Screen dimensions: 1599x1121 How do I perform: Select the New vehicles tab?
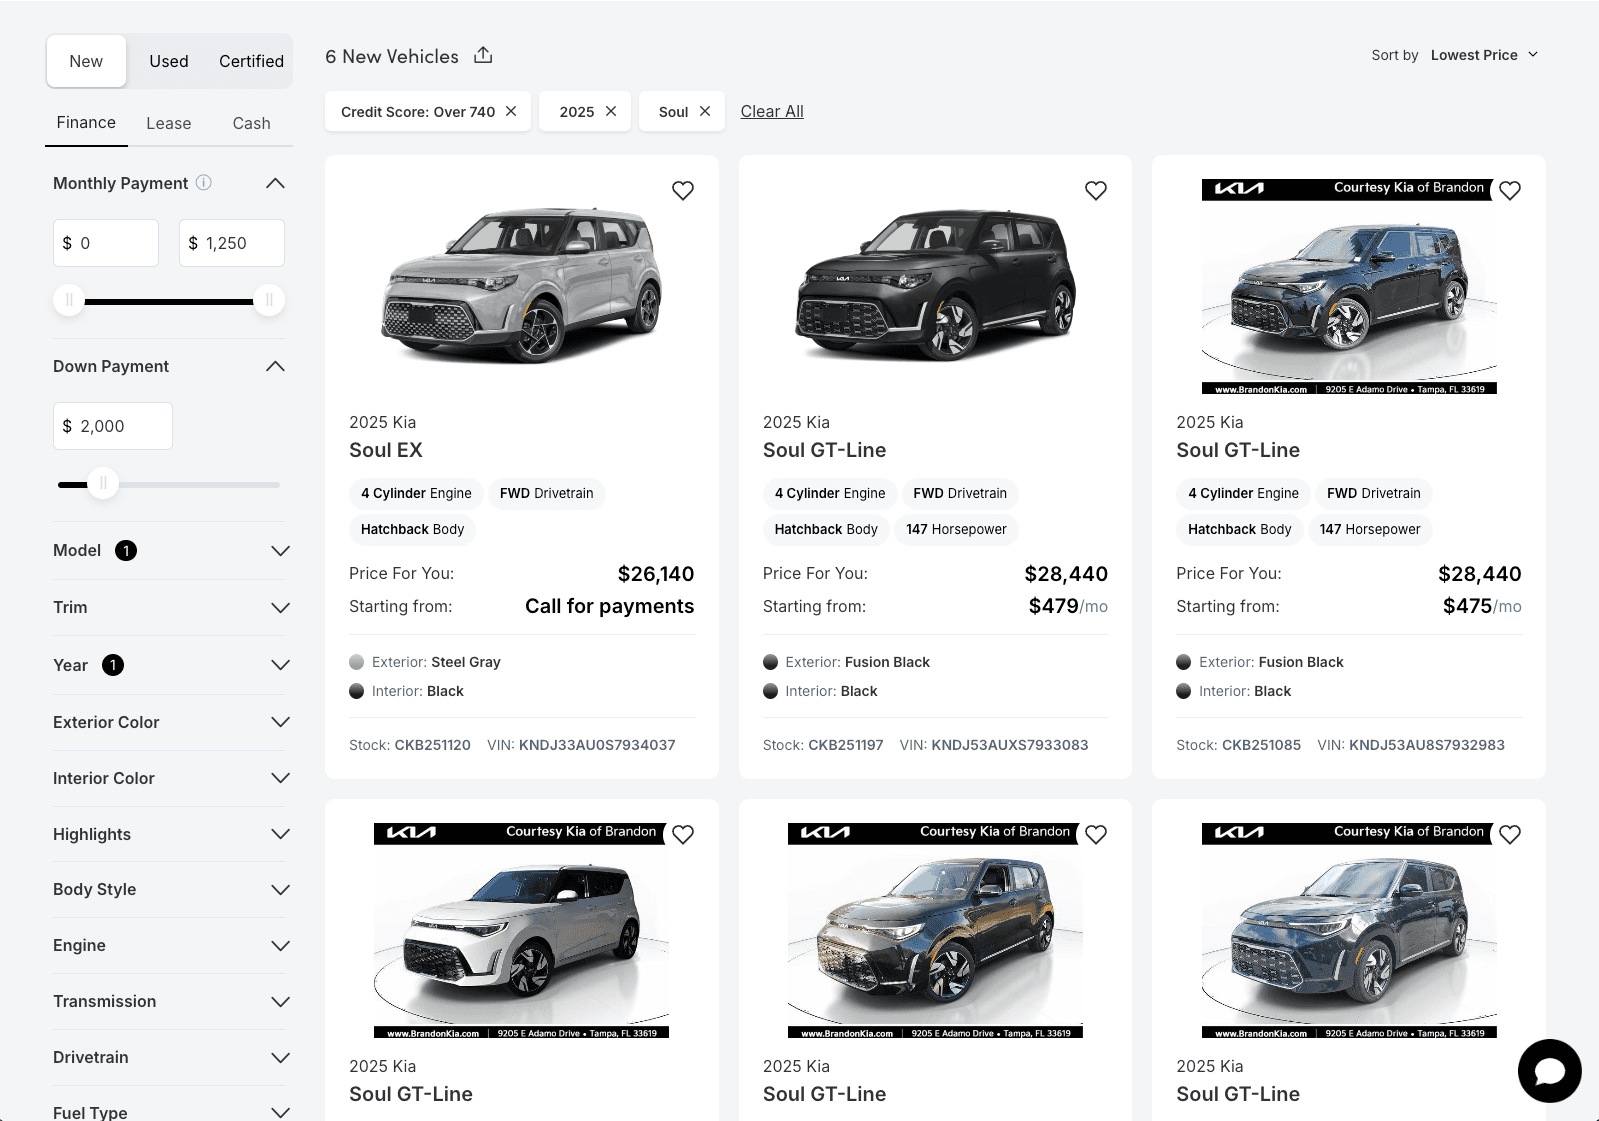[86, 61]
